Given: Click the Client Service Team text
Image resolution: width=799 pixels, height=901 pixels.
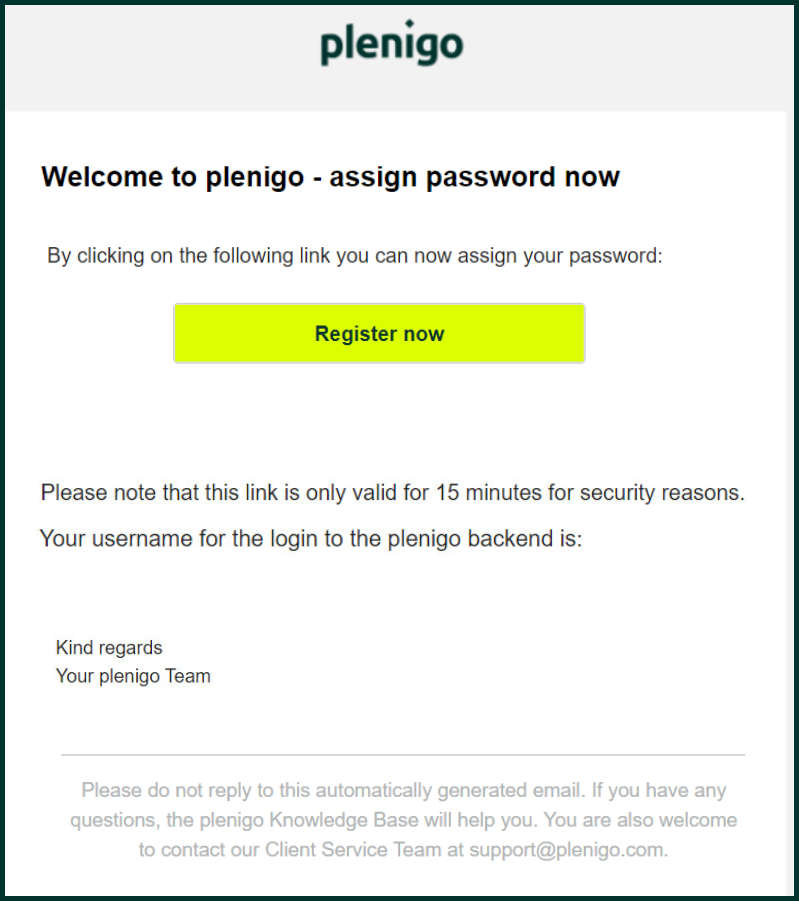Looking at the screenshot, I should click(x=353, y=849).
